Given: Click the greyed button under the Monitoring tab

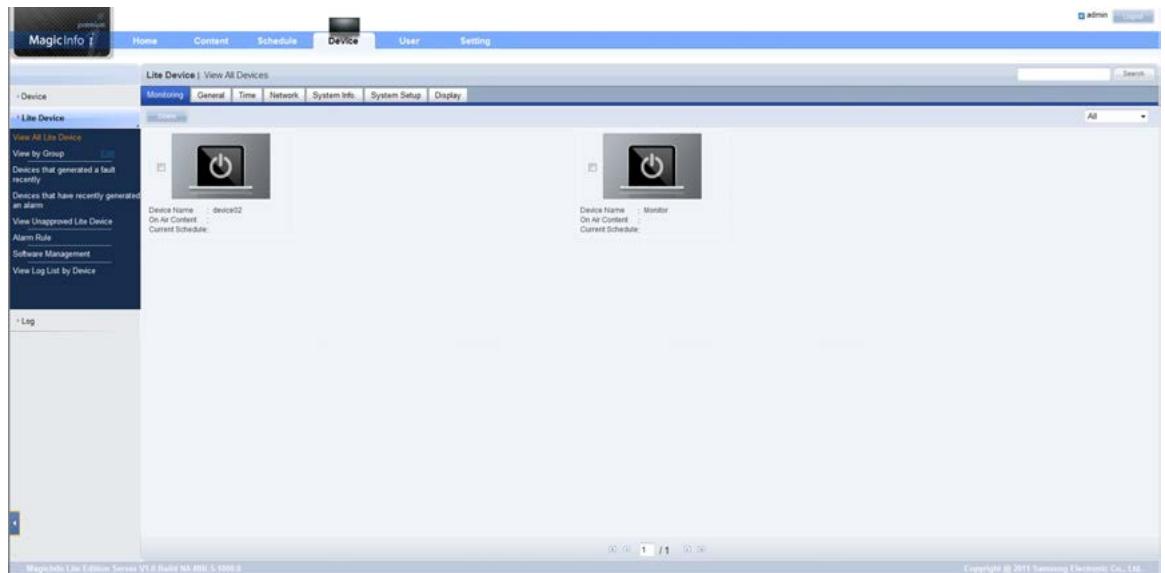Looking at the screenshot, I should click(167, 117).
